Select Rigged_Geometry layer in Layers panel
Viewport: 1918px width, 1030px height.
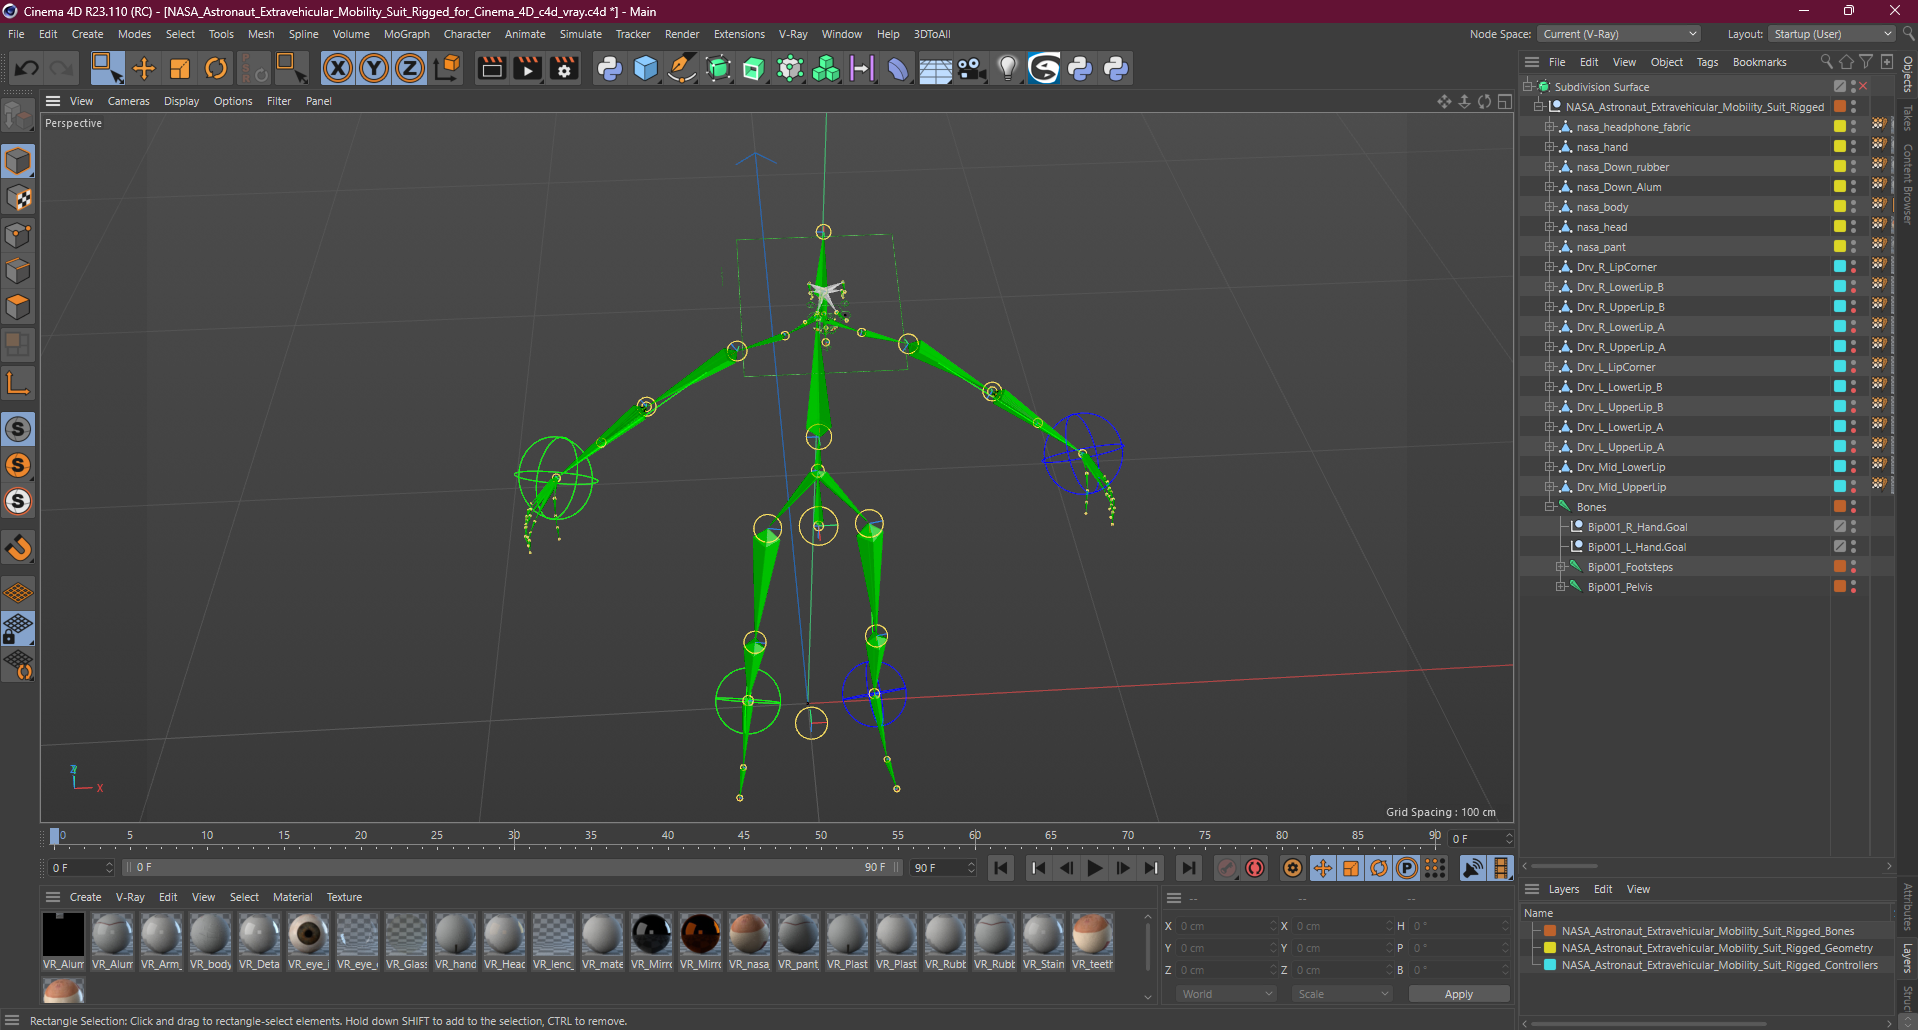point(1717,948)
